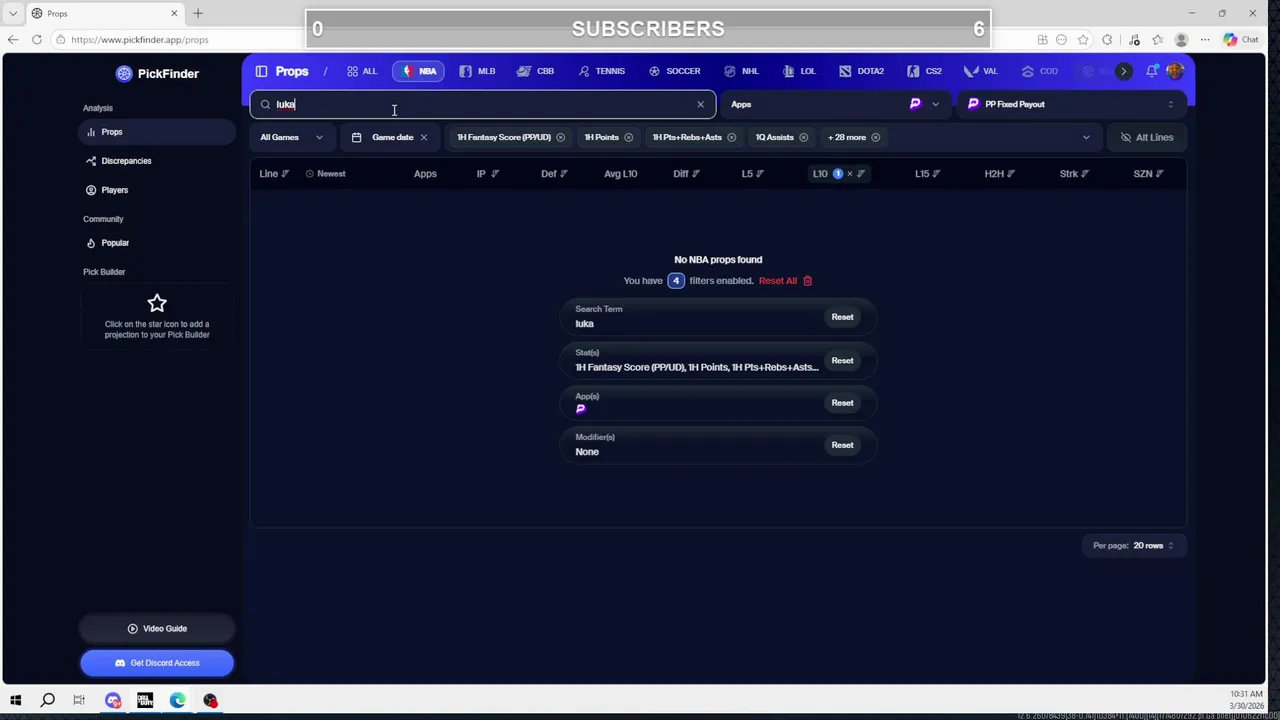
Task: Select the ALL sports tab
Action: point(362,71)
